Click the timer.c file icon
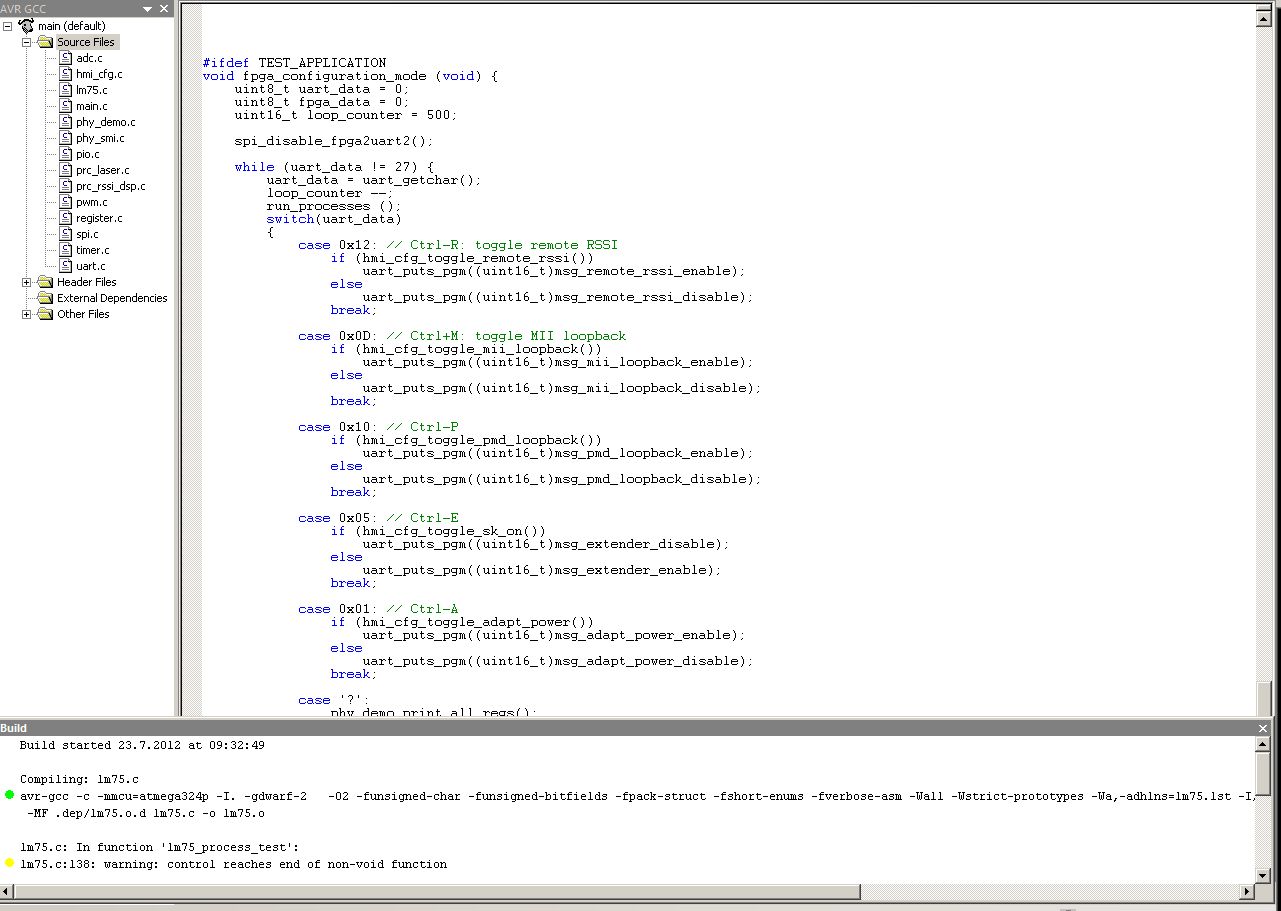 pos(66,250)
